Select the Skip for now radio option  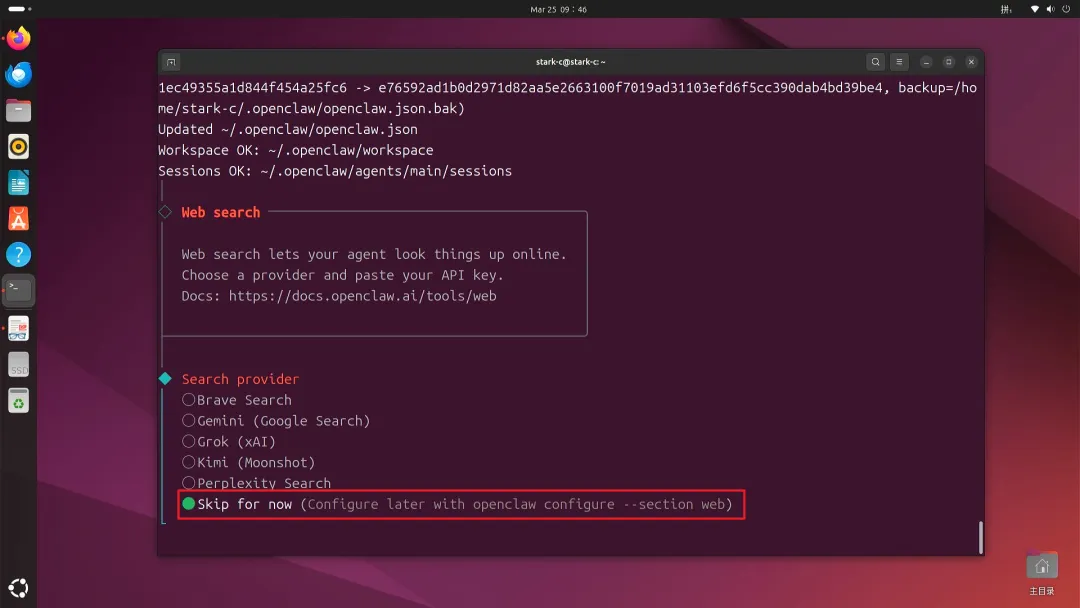(188, 504)
